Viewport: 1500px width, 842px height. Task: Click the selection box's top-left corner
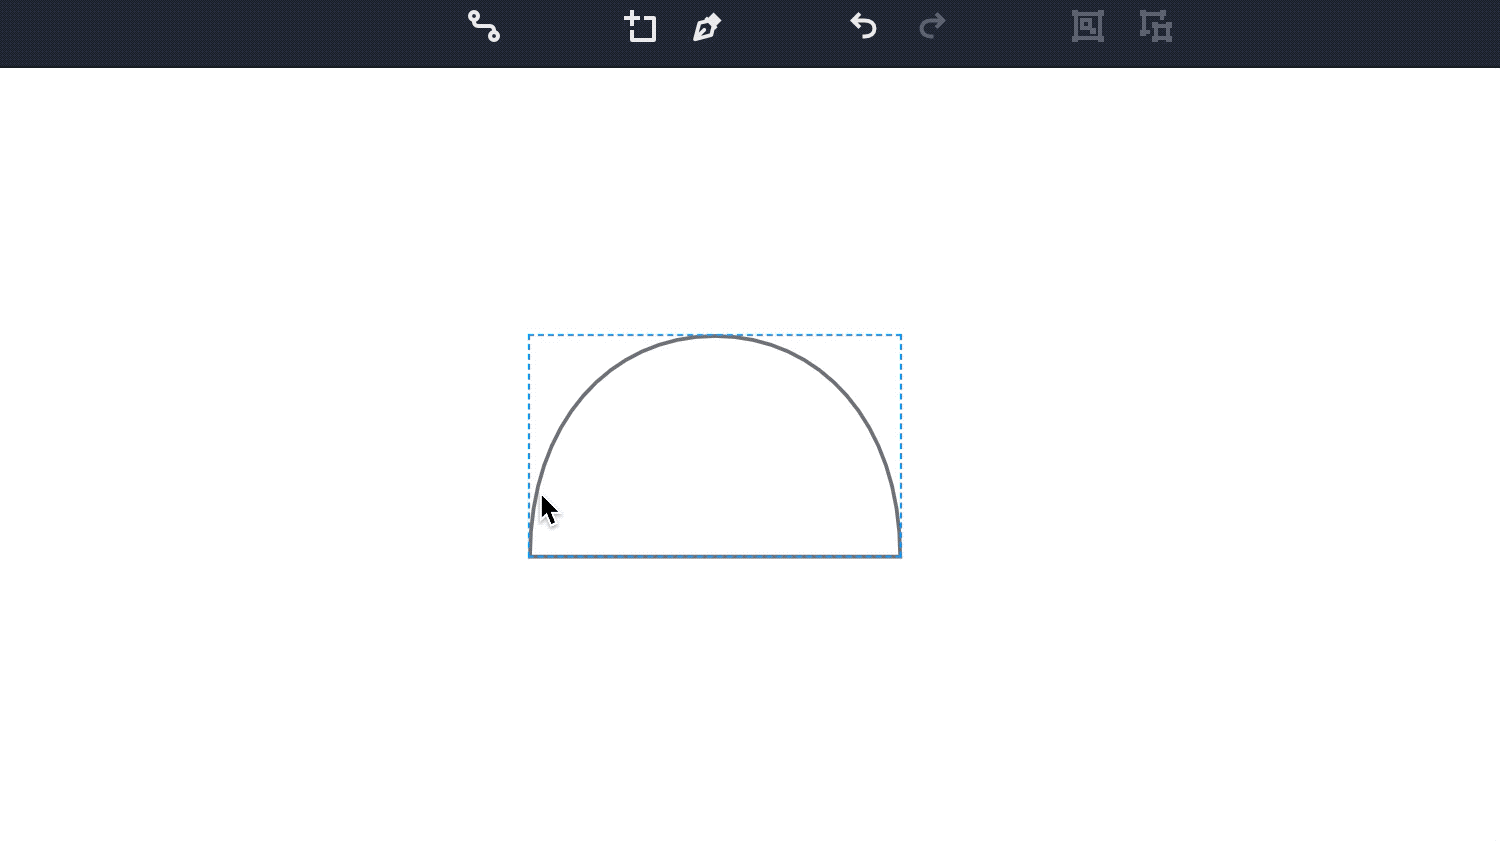pos(529,336)
